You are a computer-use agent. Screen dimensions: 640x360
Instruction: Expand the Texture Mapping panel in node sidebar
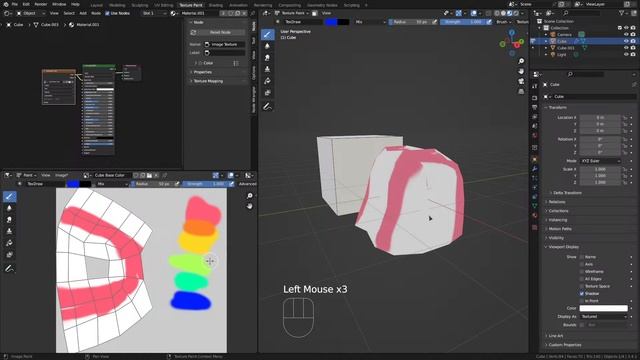tap(208, 81)
